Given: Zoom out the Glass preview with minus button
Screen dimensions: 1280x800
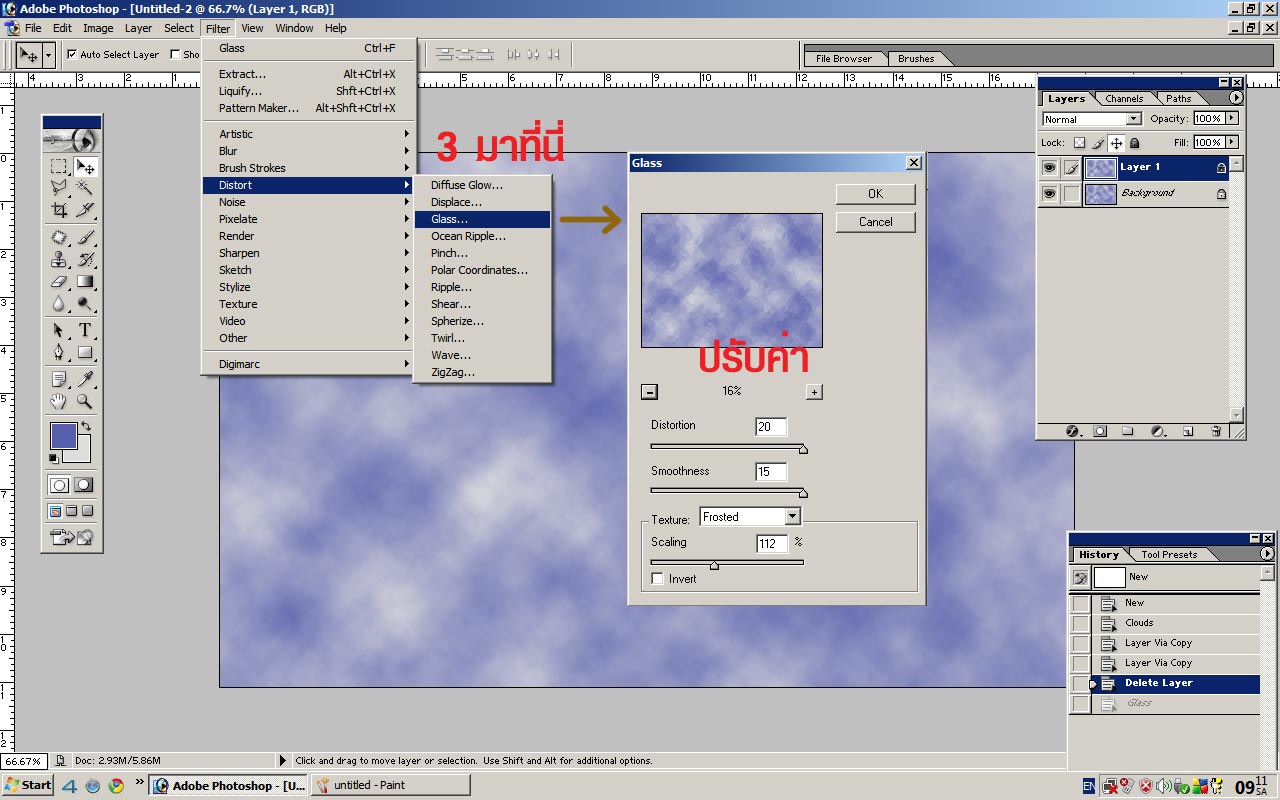Looking at the screenshot, I should pyautogui.click(x=650, y=392).
